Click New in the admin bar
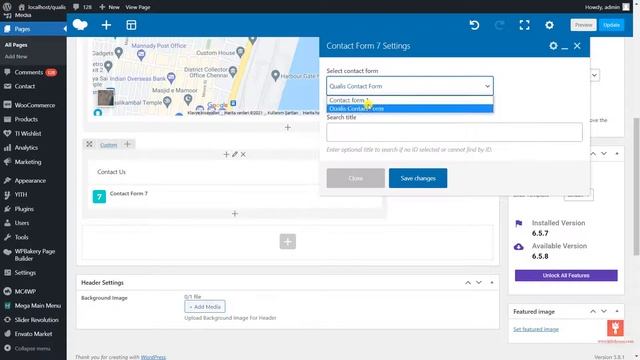Viewport: 640px width, 360px height. click(x=109, y=7)
